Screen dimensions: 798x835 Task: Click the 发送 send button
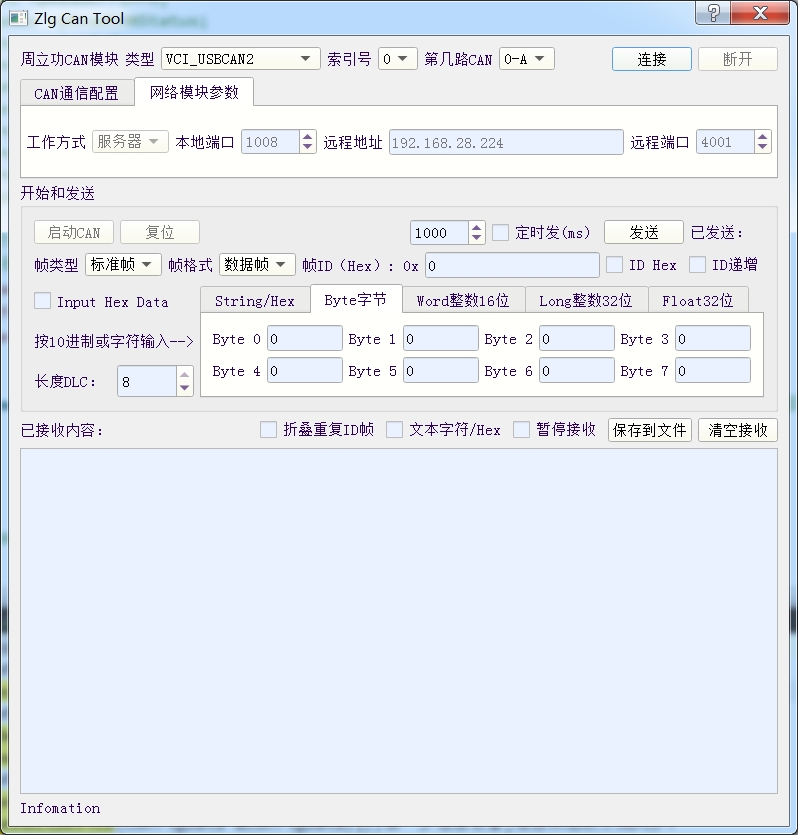point(644,232)
